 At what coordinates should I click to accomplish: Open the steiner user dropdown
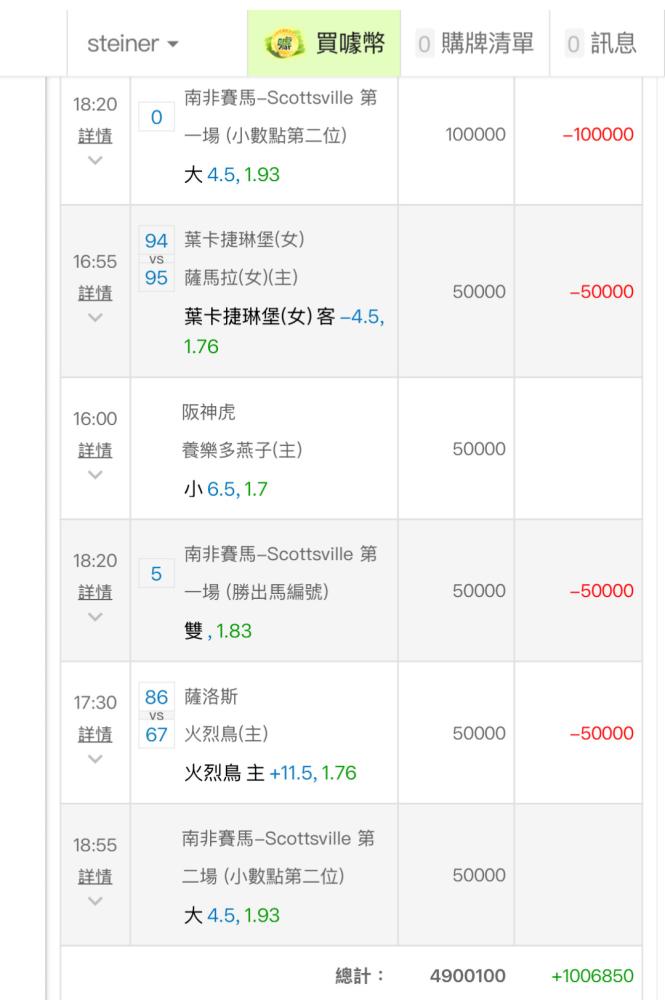coord(132,44)
